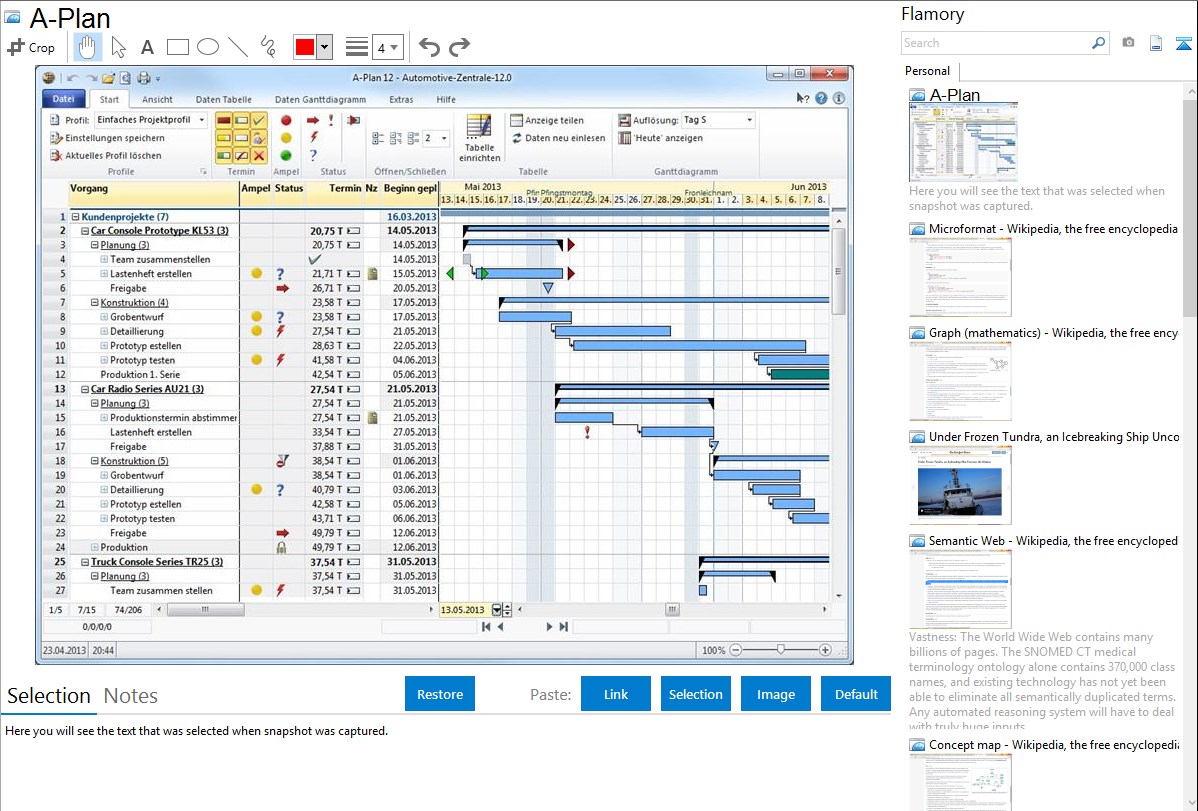Collapse the Kundenprojekte (7) node
This screenshot has height=811, width=1198.
[76, 217]
